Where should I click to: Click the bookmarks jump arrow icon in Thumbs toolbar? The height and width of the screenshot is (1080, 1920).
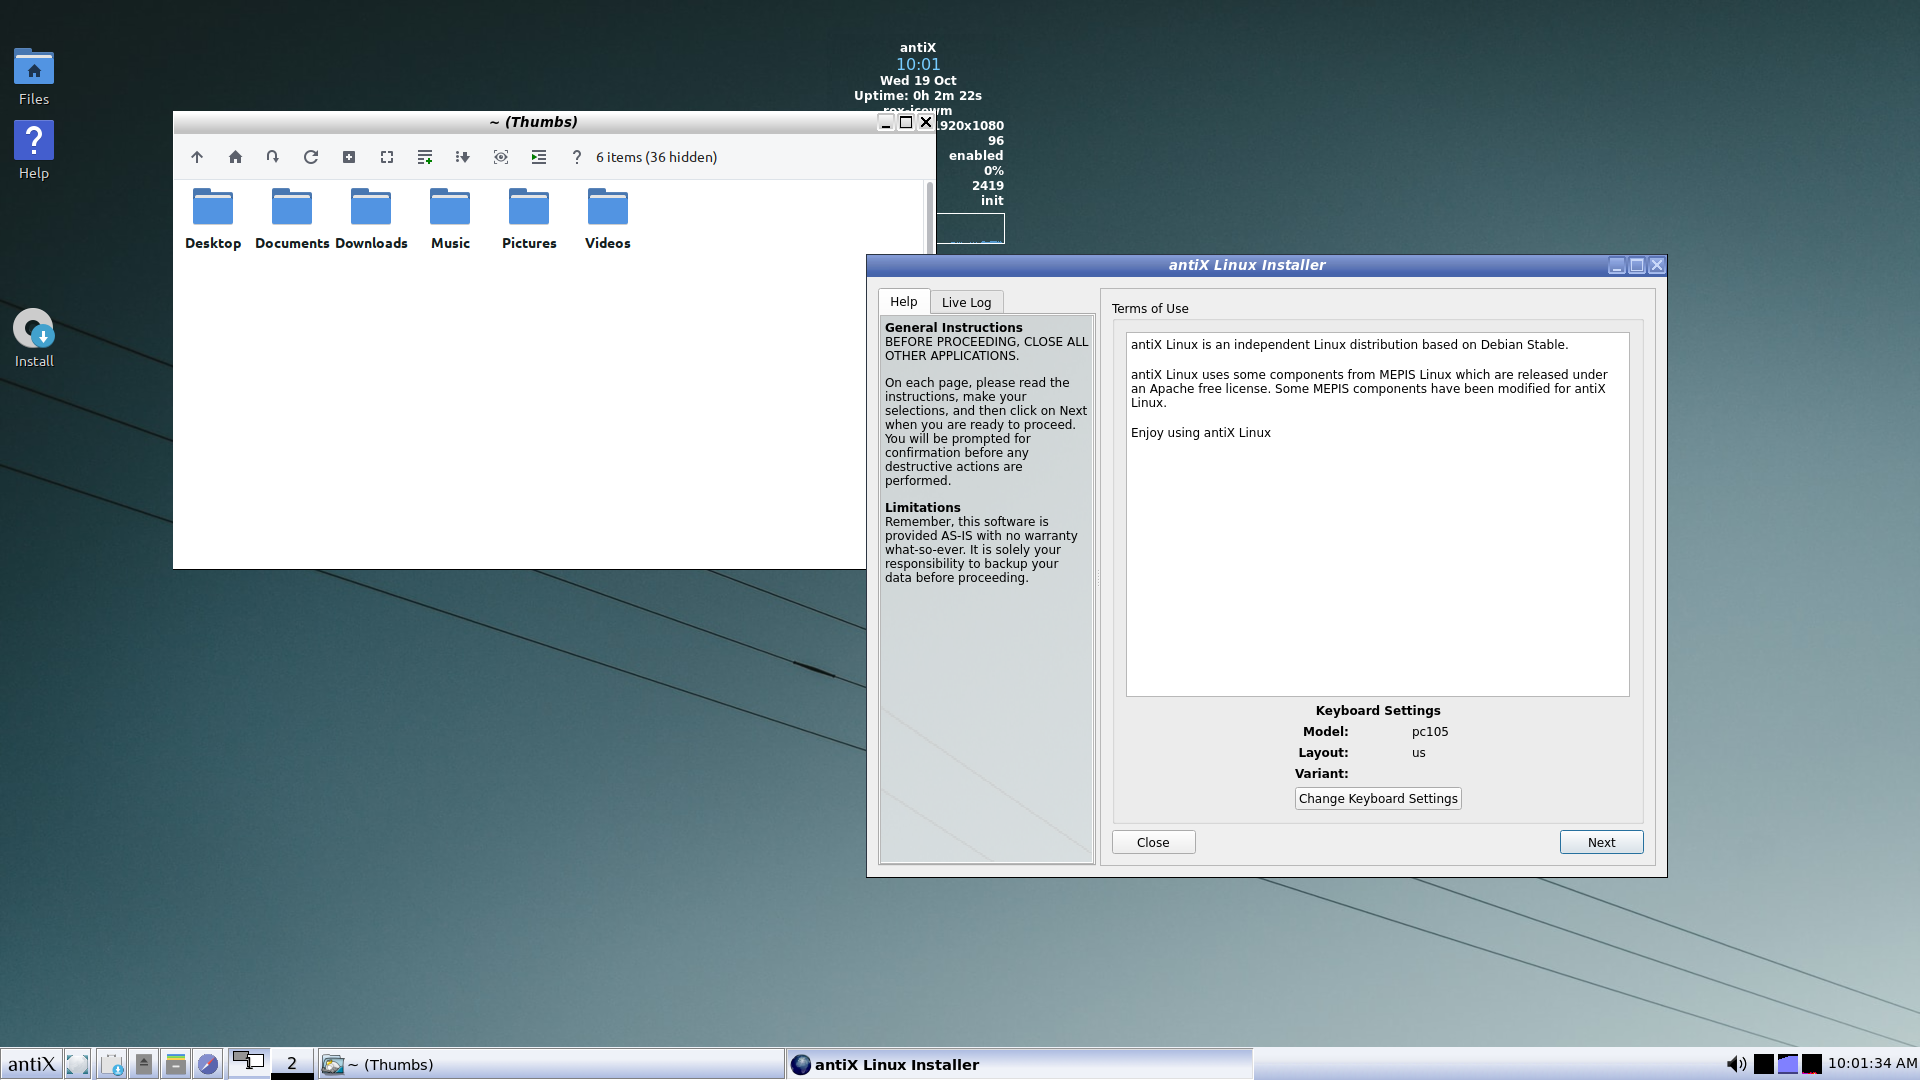pyautogui.click(x=272, y=157)
